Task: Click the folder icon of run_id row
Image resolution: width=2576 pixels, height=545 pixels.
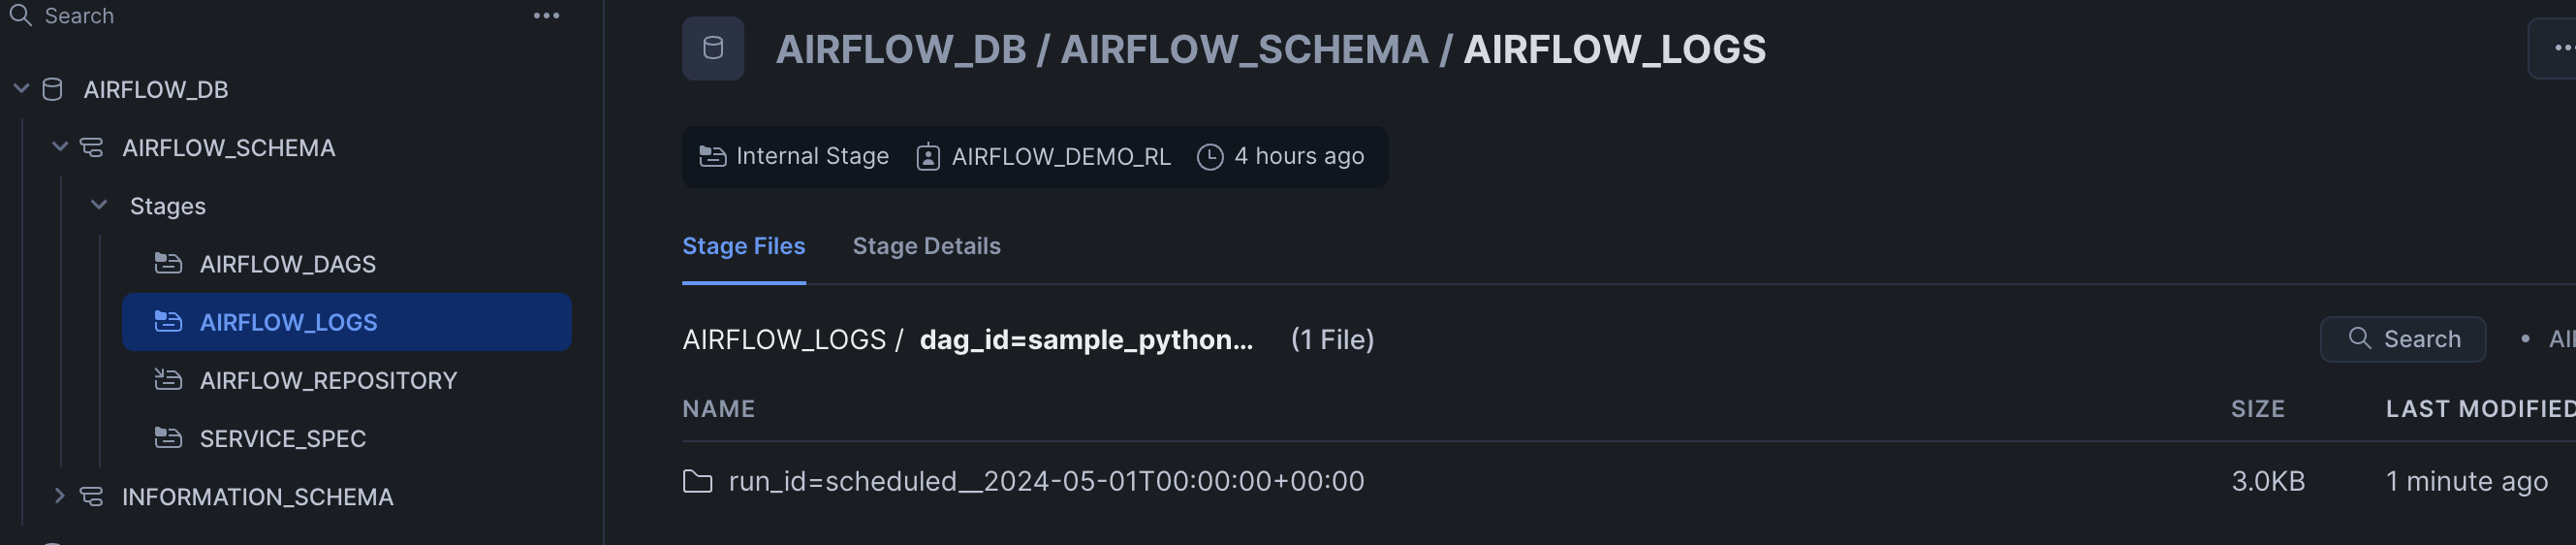Action: click(x=697, y=482)
